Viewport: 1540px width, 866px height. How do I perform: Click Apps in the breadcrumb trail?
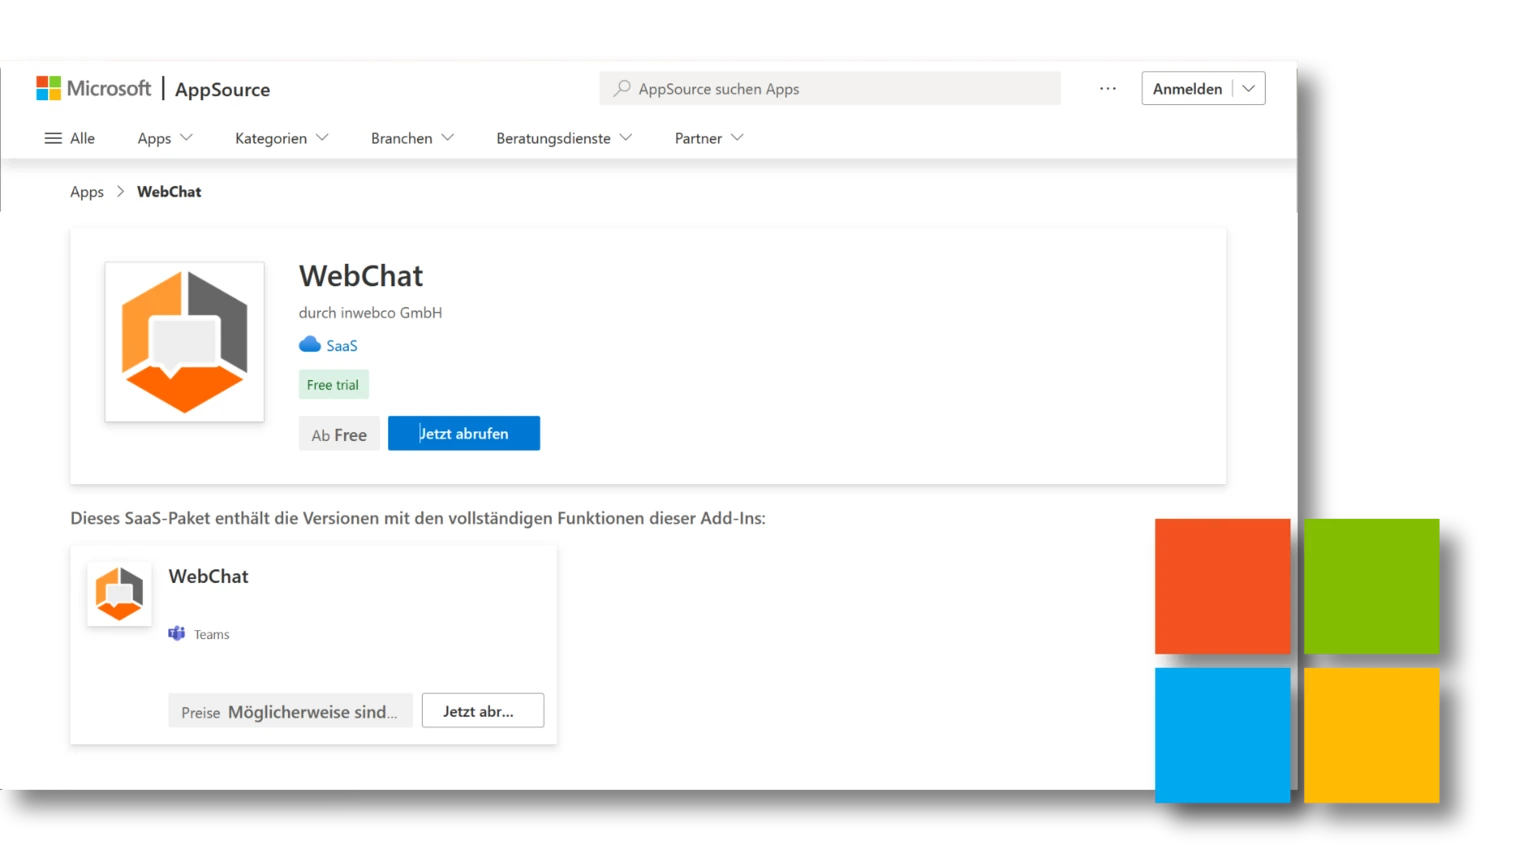pyautogui.click(x=86, y=191)
